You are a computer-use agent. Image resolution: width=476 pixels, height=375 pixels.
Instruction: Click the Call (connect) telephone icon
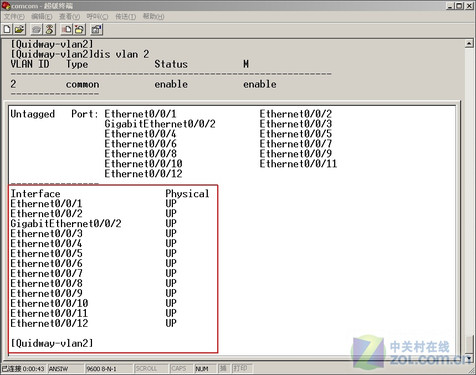click(36, 29)
